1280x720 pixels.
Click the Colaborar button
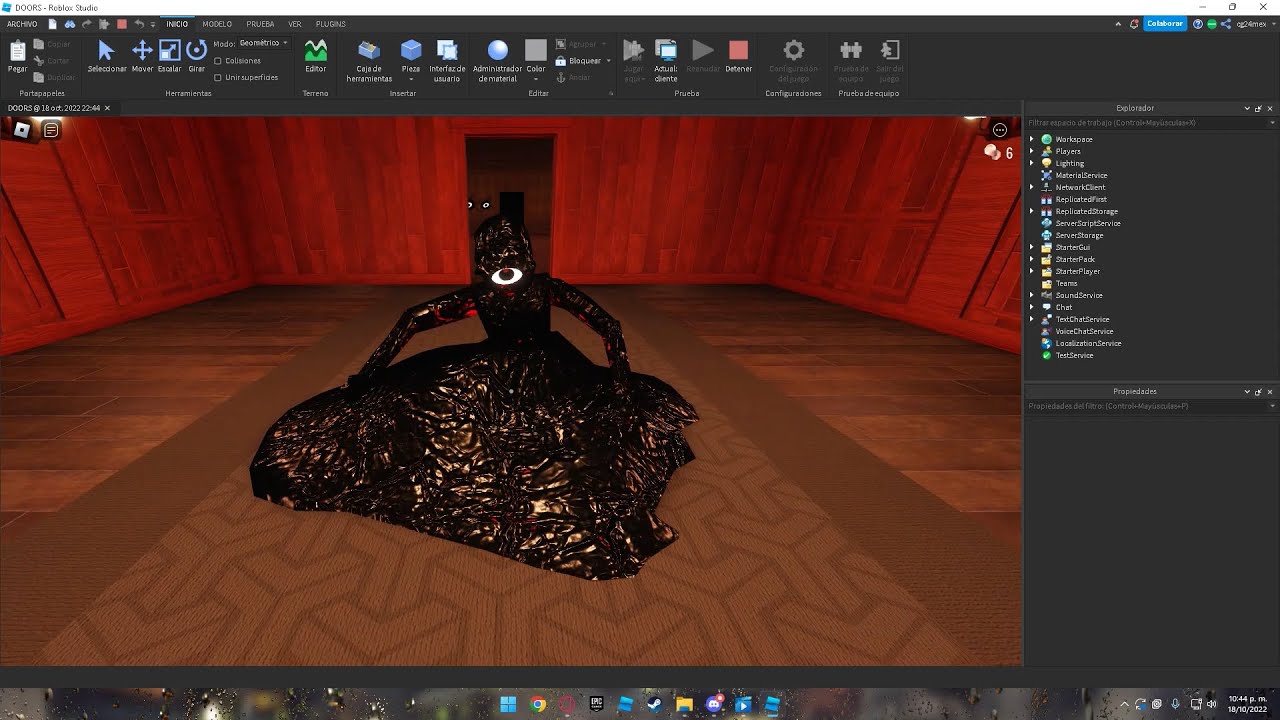1165,23
